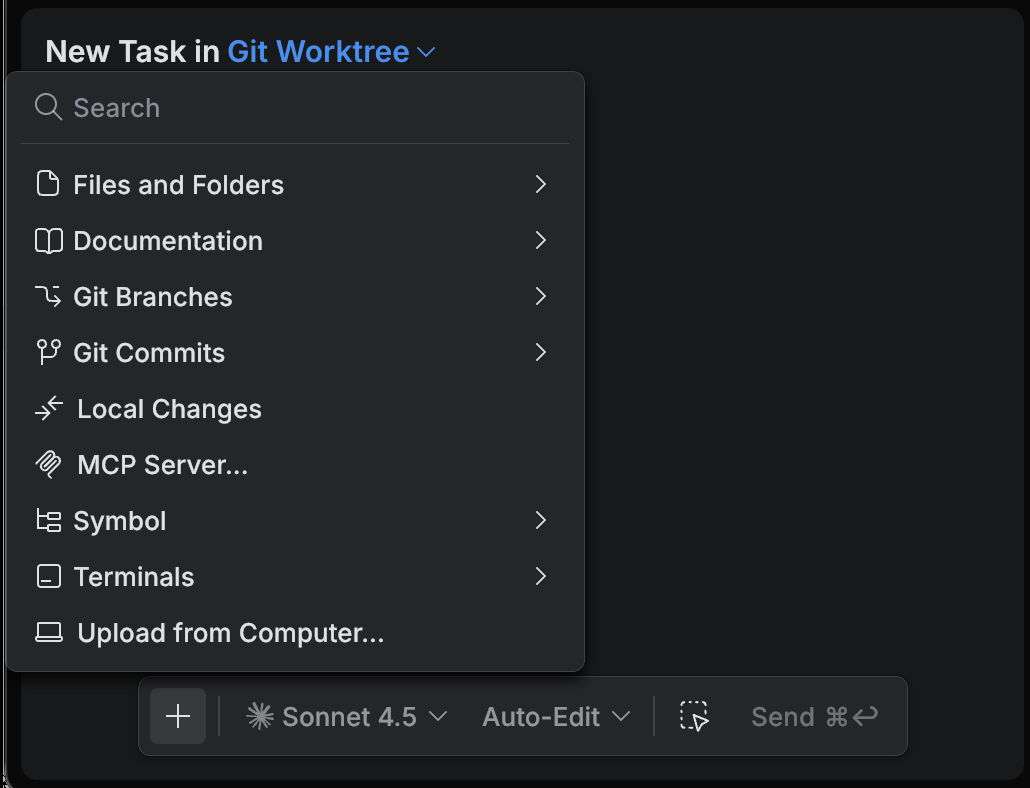Click the Git Branches branch icon
Viewport: 1030px width, 788px height.
48,296
